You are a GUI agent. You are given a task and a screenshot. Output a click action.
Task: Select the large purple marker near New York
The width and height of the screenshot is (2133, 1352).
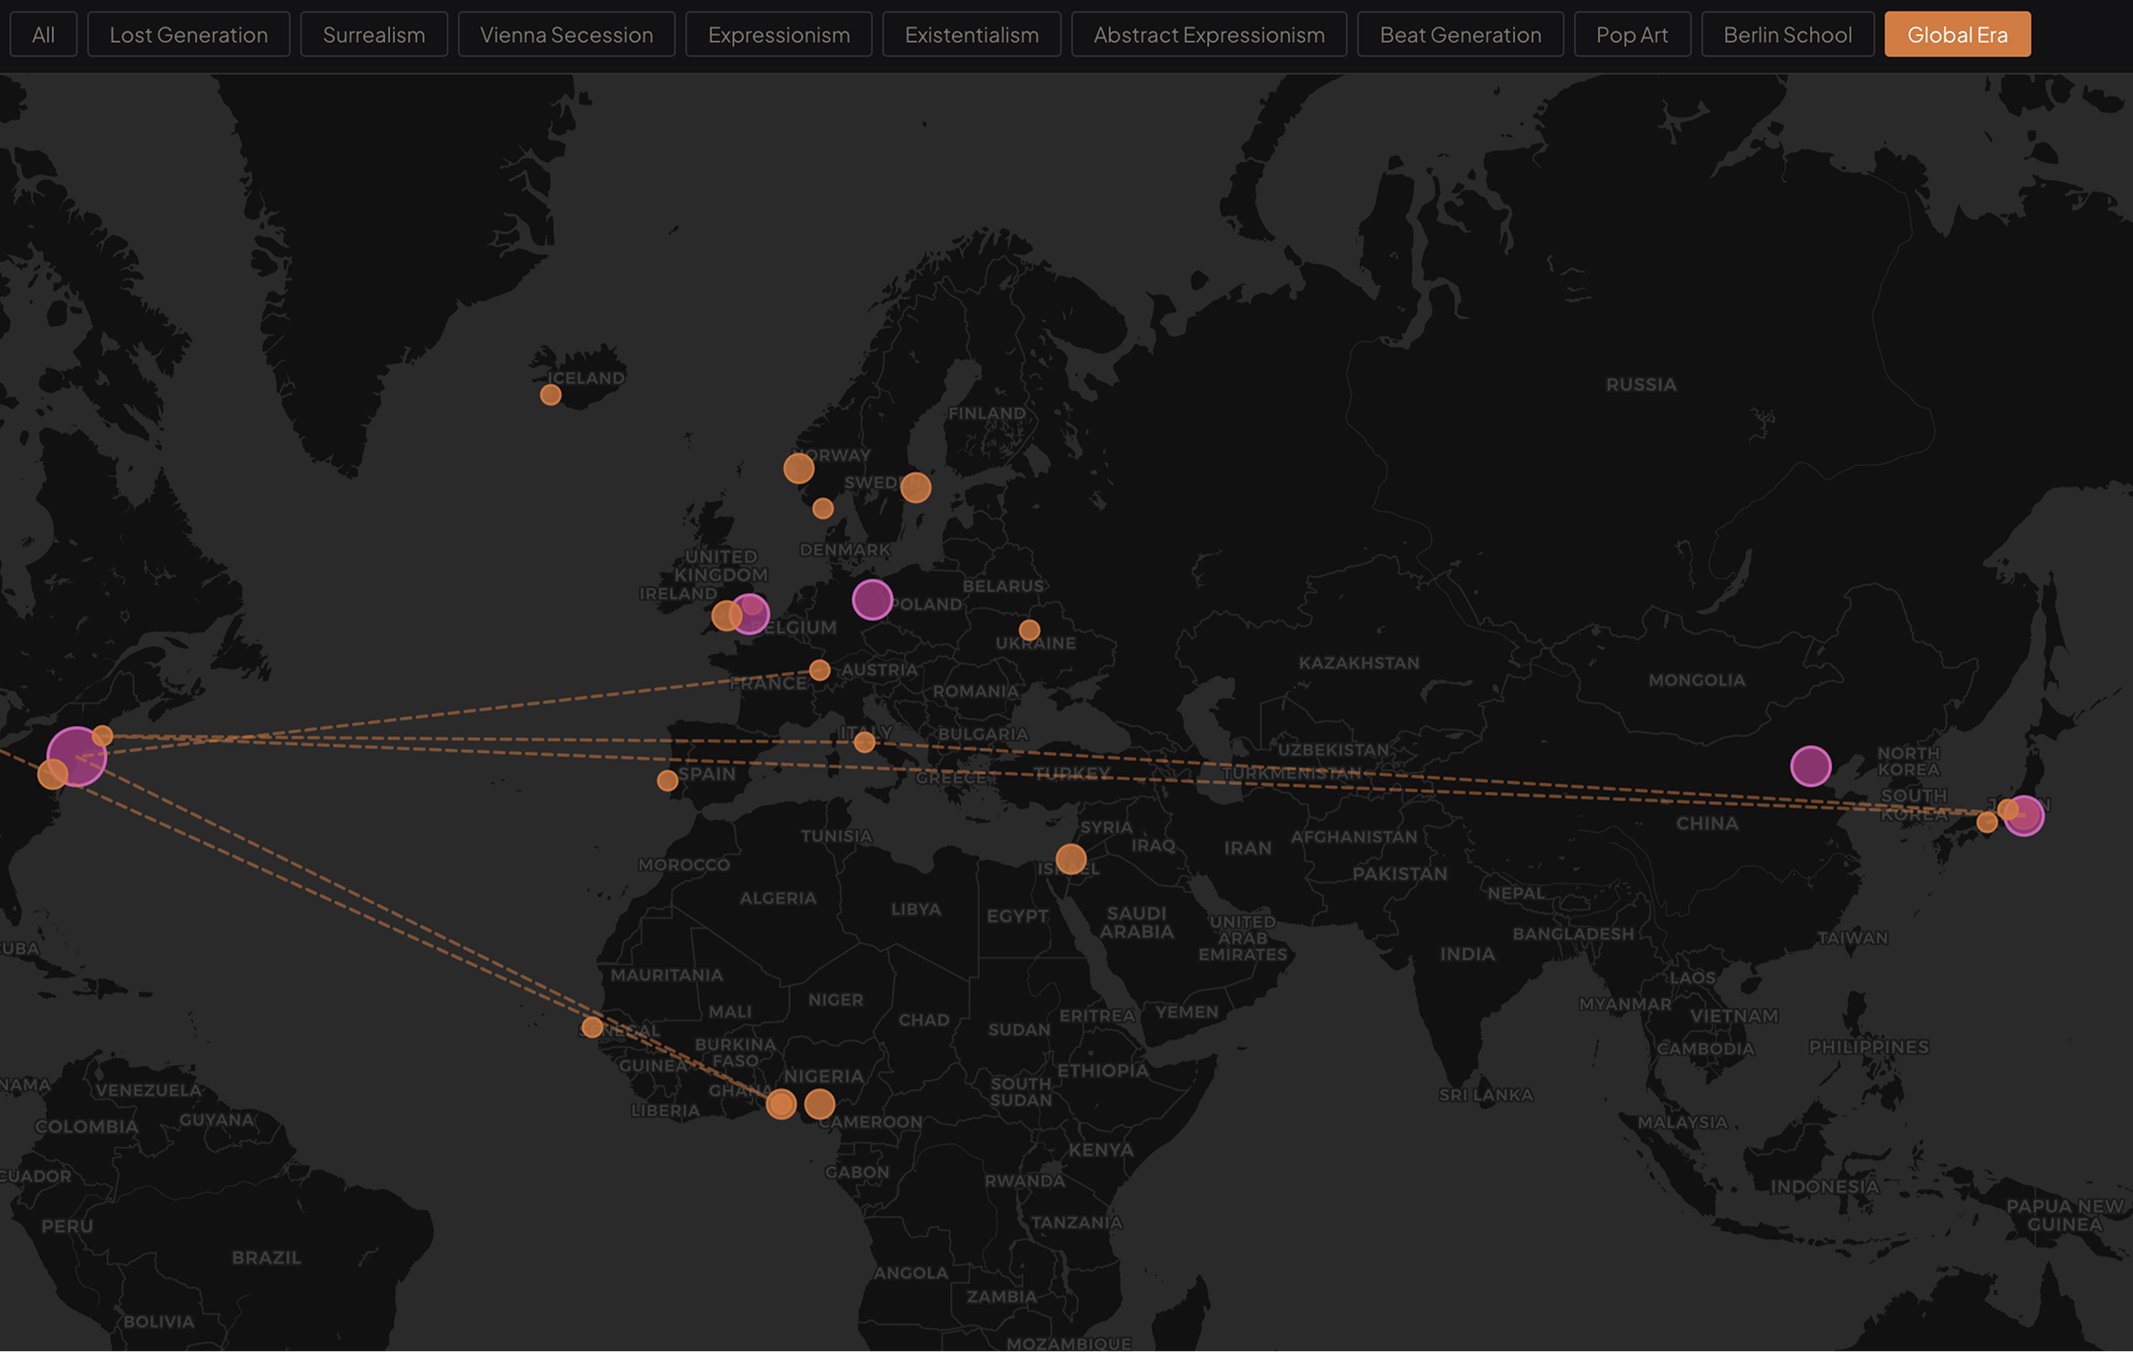76,757
